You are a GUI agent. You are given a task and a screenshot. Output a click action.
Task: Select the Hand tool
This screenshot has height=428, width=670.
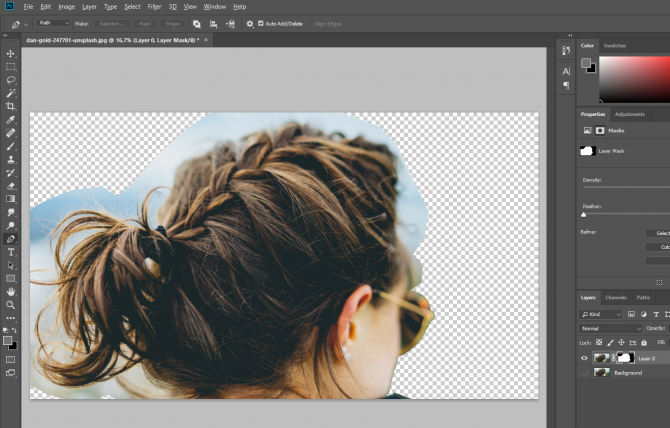(11, 291)
